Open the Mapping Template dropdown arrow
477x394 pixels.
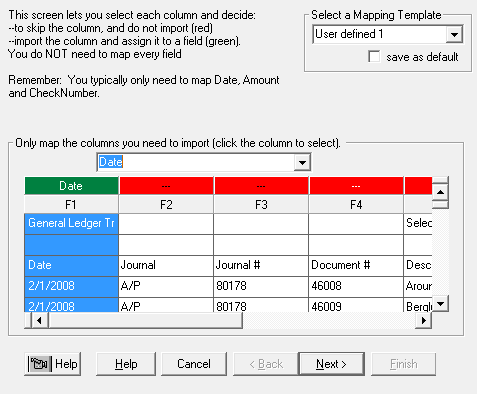click(x=454, y=34)
